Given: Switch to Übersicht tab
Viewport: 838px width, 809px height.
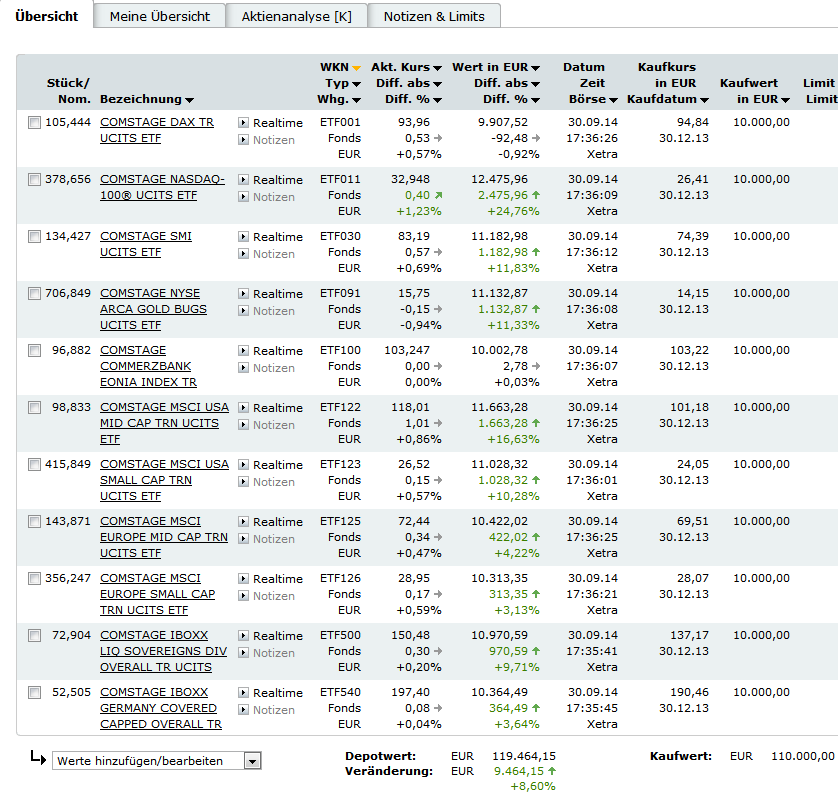Looking at the screenshot, I should click(46, 16).
